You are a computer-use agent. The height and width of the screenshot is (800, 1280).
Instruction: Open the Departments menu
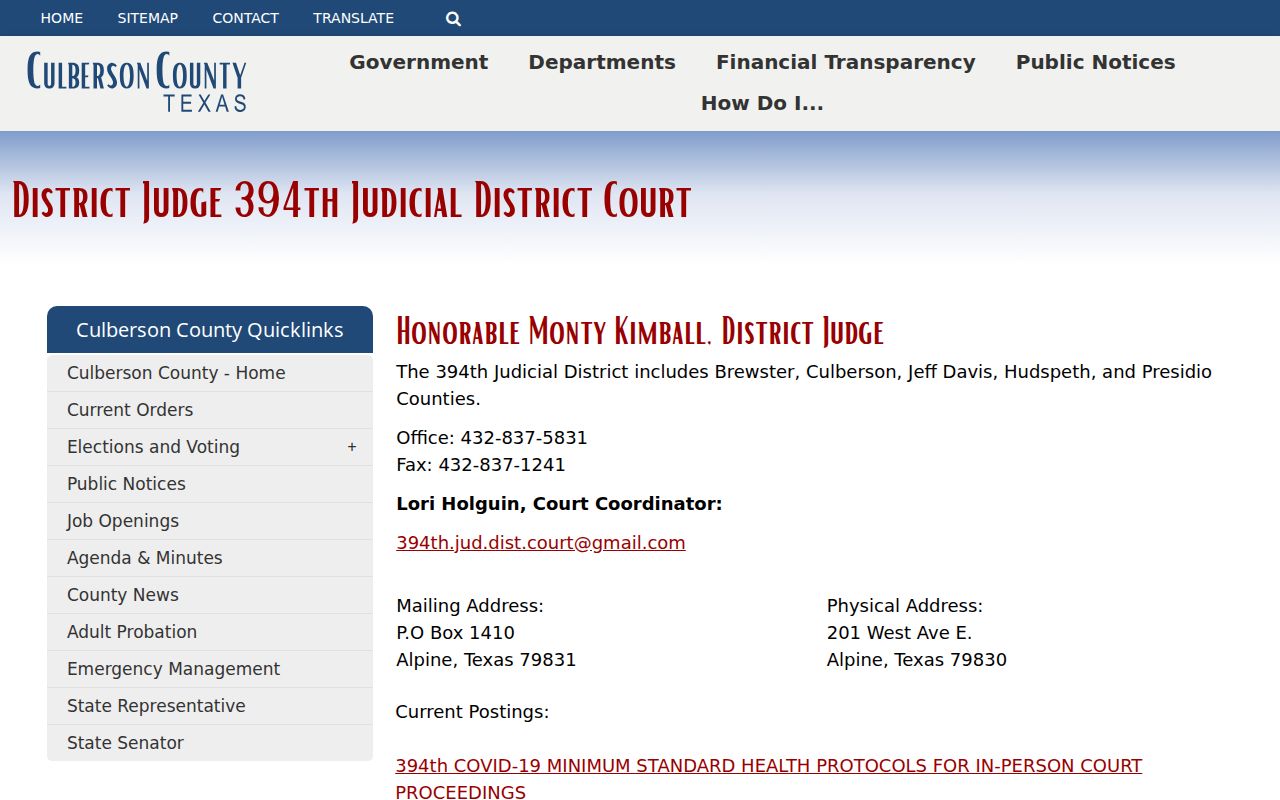602,62
